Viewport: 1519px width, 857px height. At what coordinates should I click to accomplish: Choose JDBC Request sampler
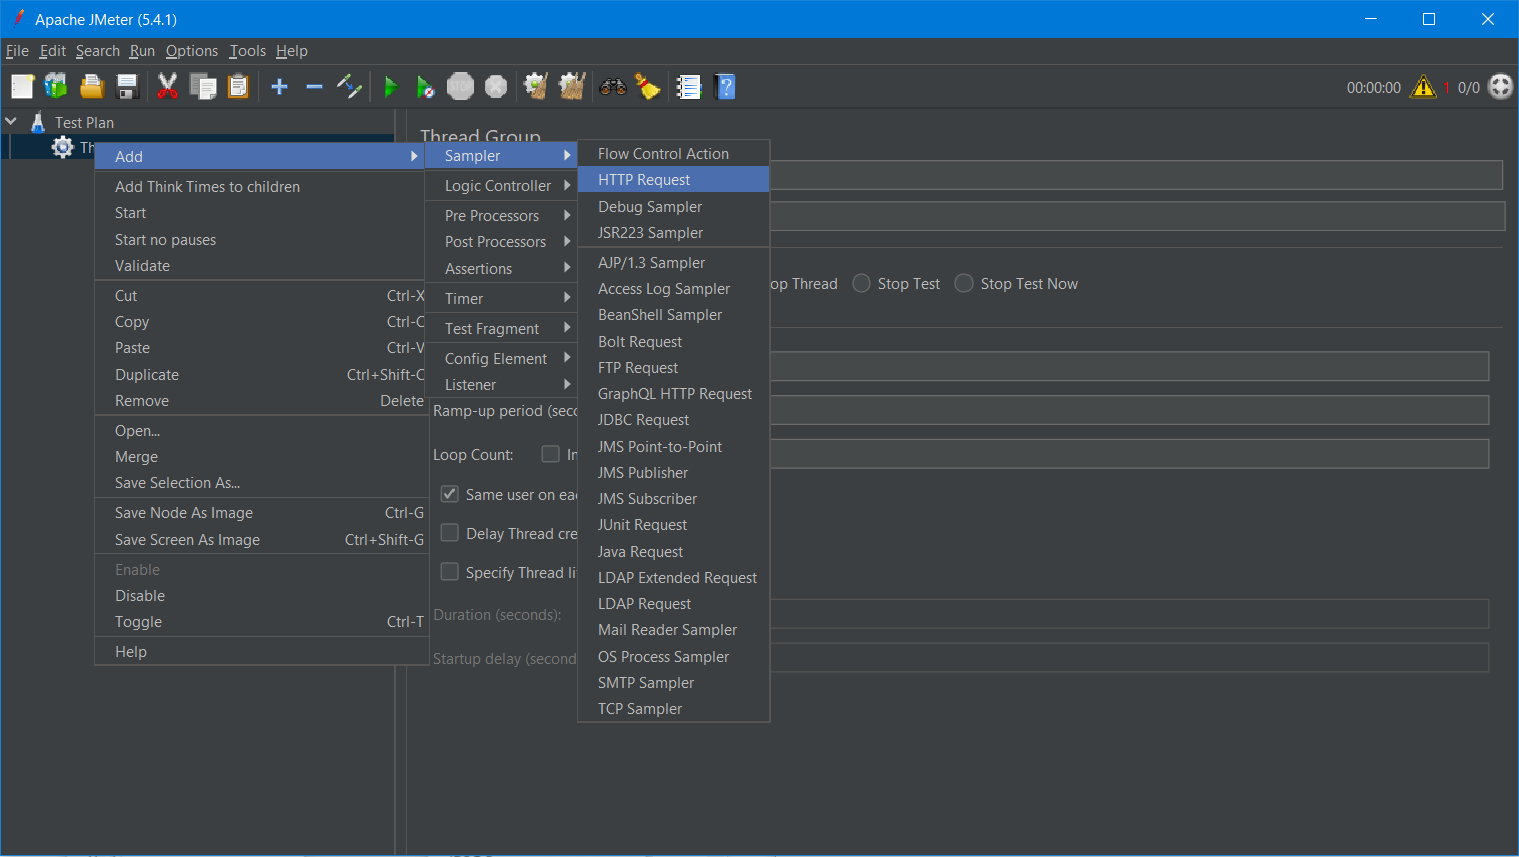coord(674,420)
